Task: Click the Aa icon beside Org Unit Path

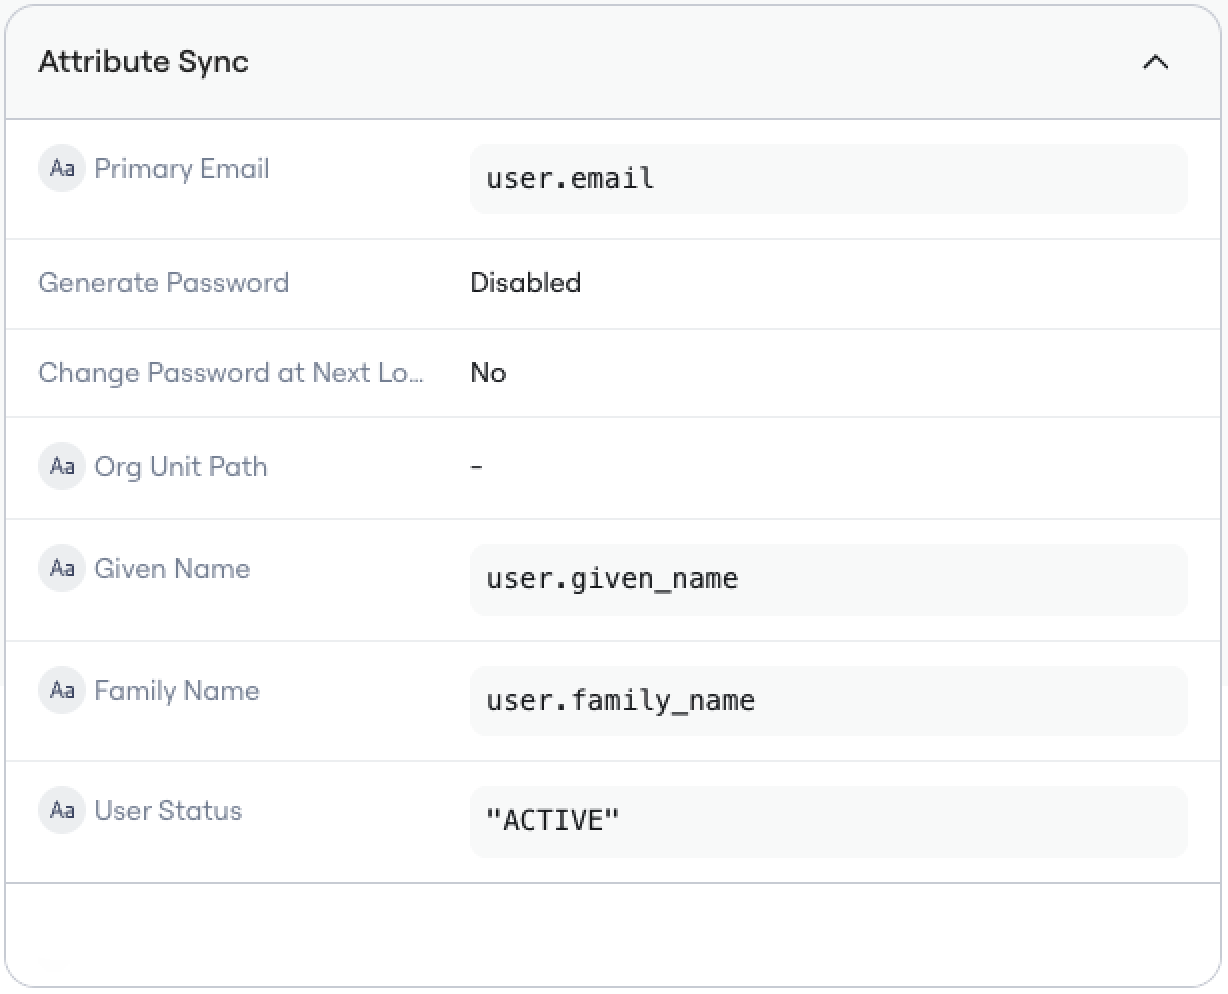Action: (x=62, y=466)
